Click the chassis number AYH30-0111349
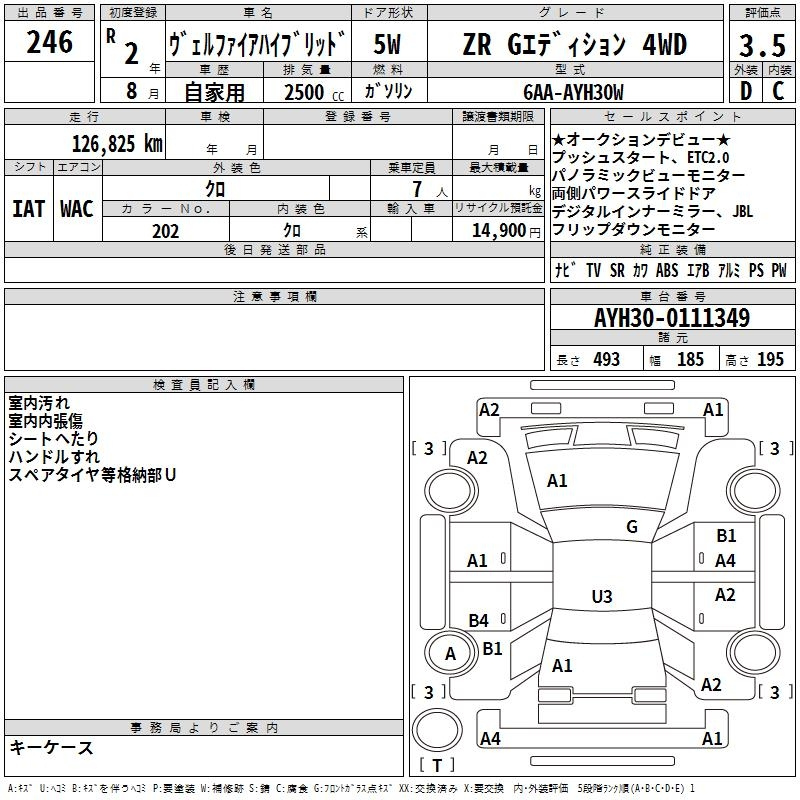This screenshot has height=800, width=800. pyautogui.click(x=671, y=318)
